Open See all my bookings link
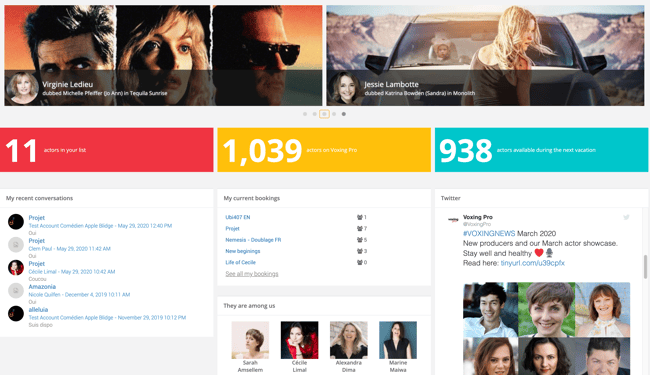Viewport: 650px width, 375px height. point(252,274)
